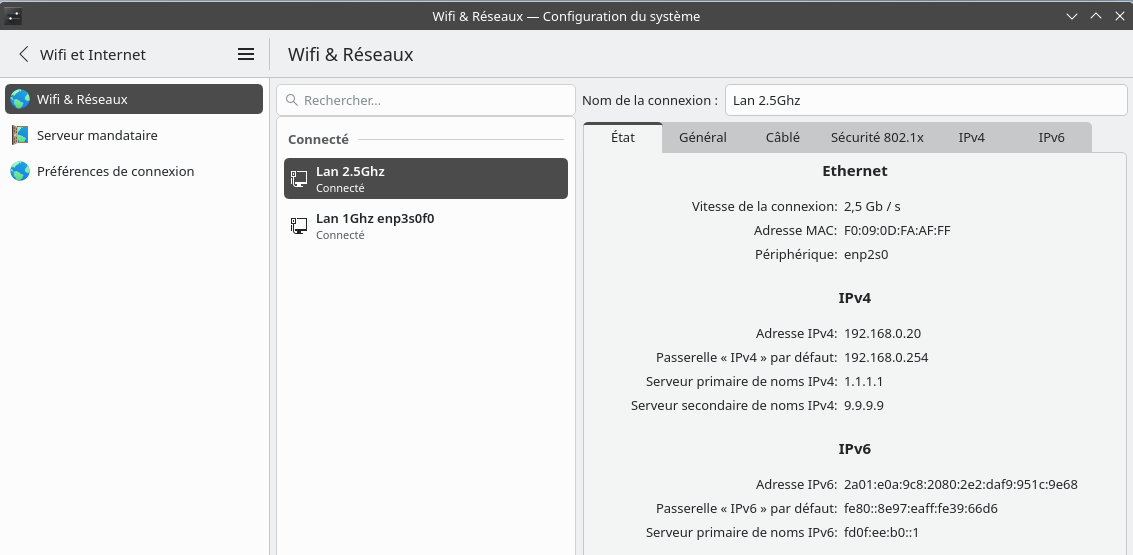Click the ethernet icon of Lan 1Ghz enp3s0f0
Screen dimensions: 1133x555
[299, 226]
